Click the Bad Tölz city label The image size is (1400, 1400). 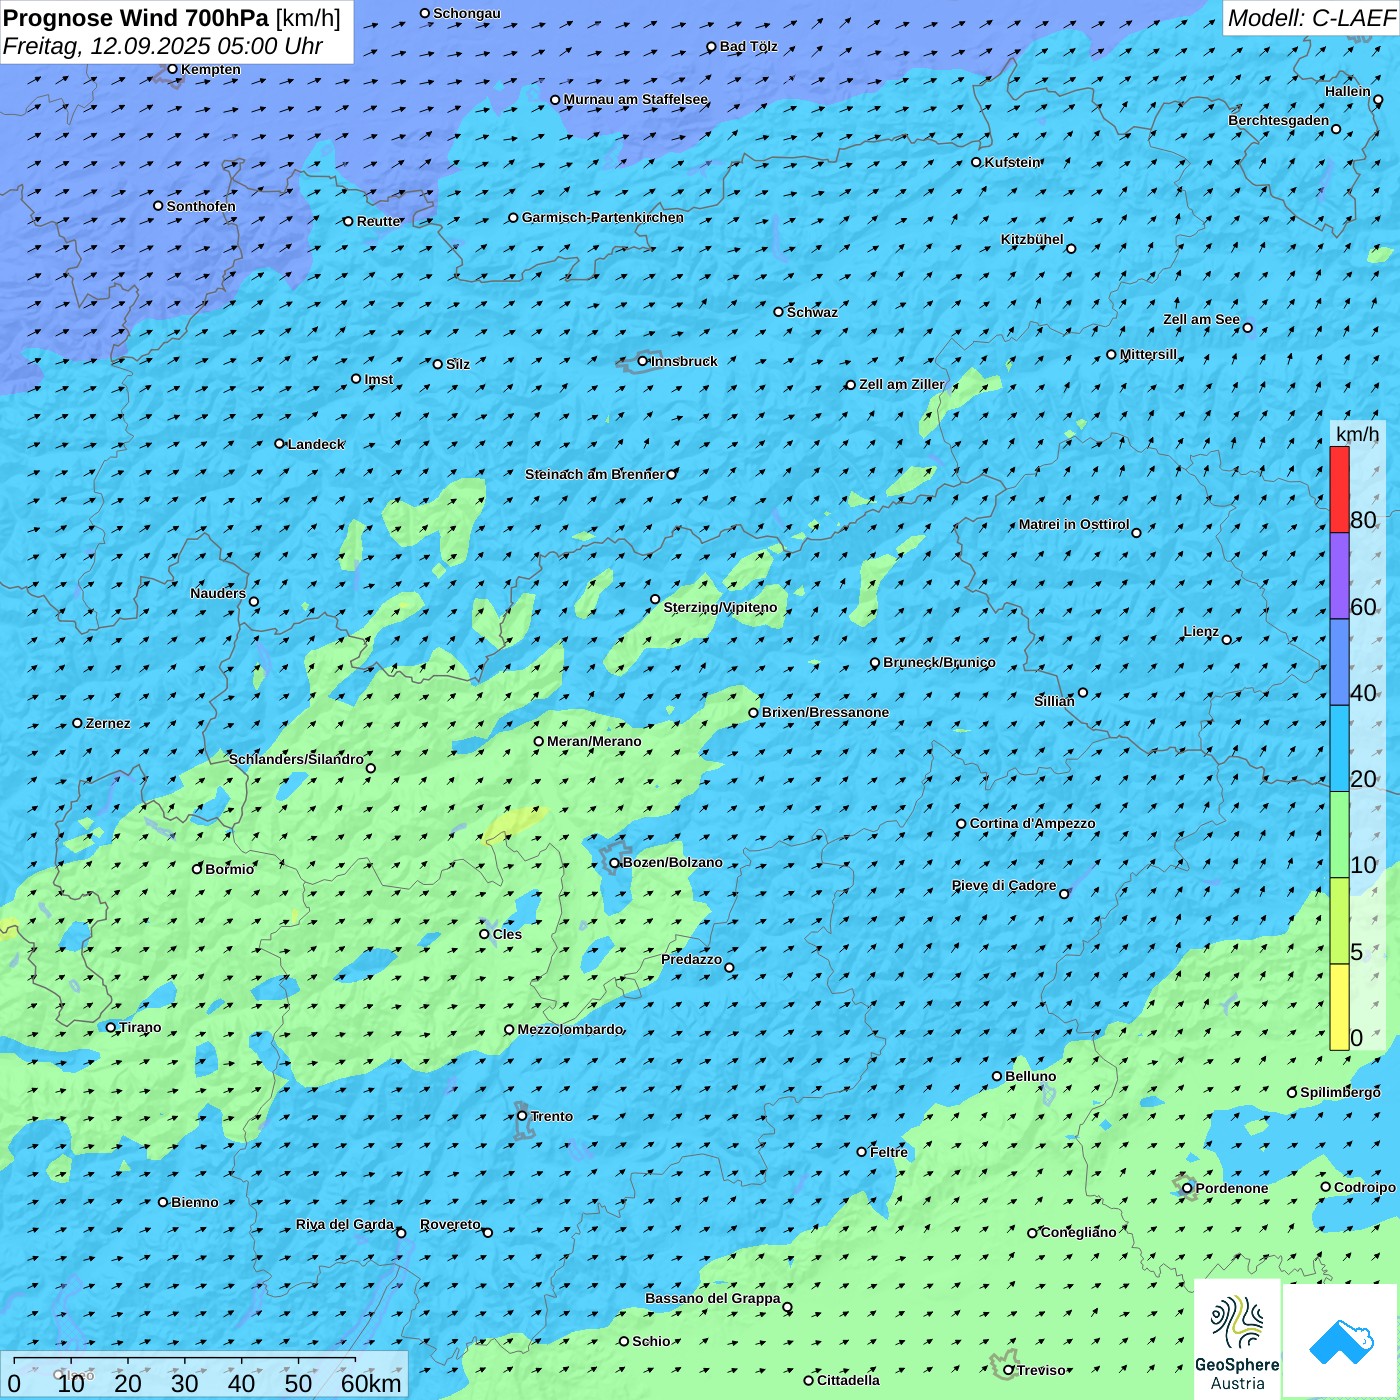coord(749,46)
